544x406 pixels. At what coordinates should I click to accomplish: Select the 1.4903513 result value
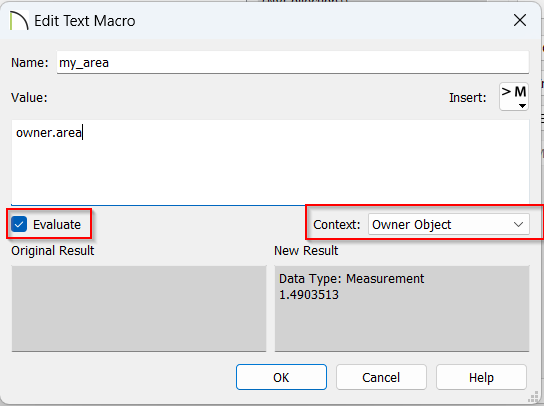[x=309, y=295]
